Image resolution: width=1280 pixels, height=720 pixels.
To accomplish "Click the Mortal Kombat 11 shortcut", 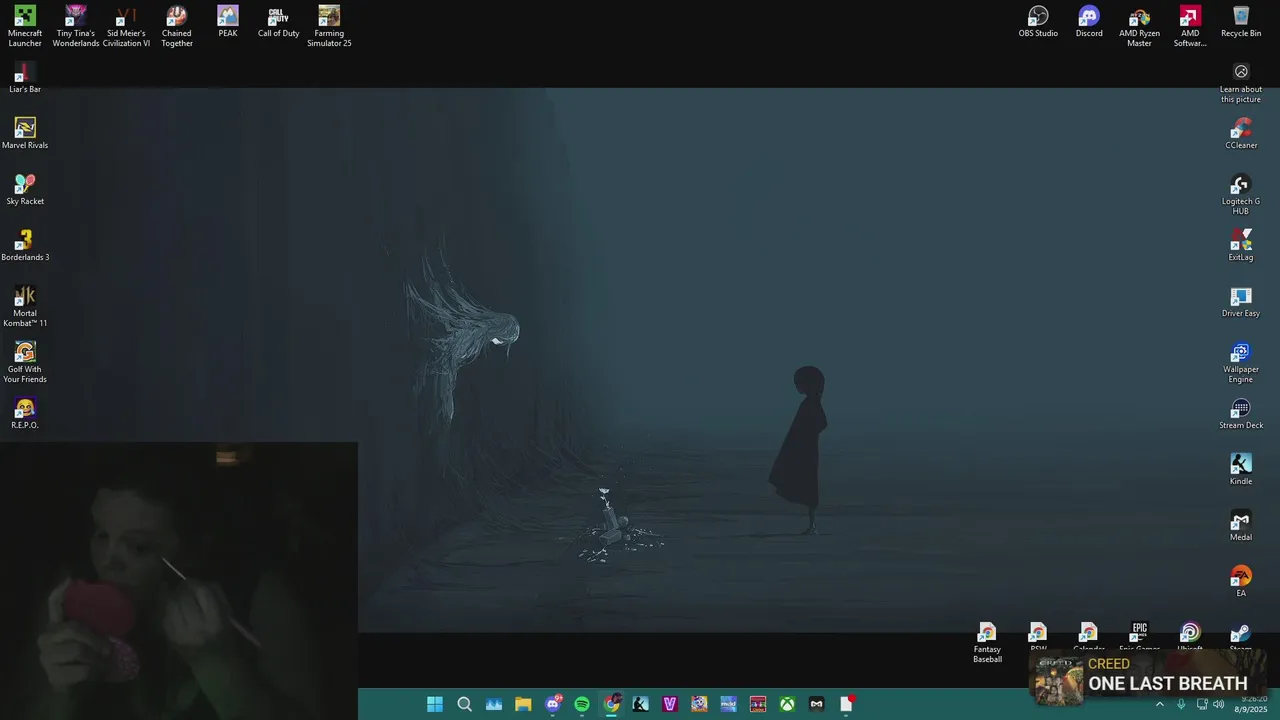I will tap(25, 306).
